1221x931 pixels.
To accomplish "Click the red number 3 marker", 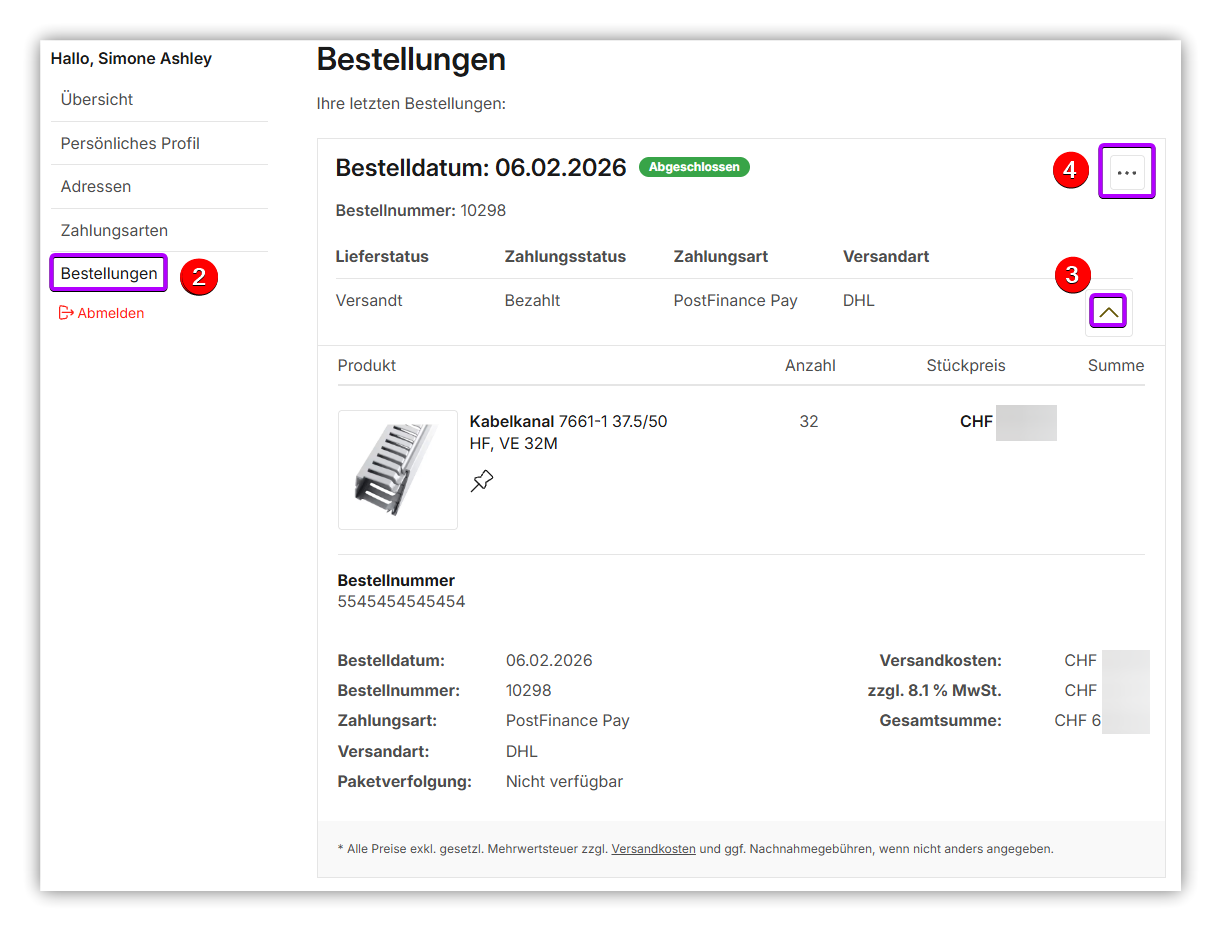I will point(1072,275).
